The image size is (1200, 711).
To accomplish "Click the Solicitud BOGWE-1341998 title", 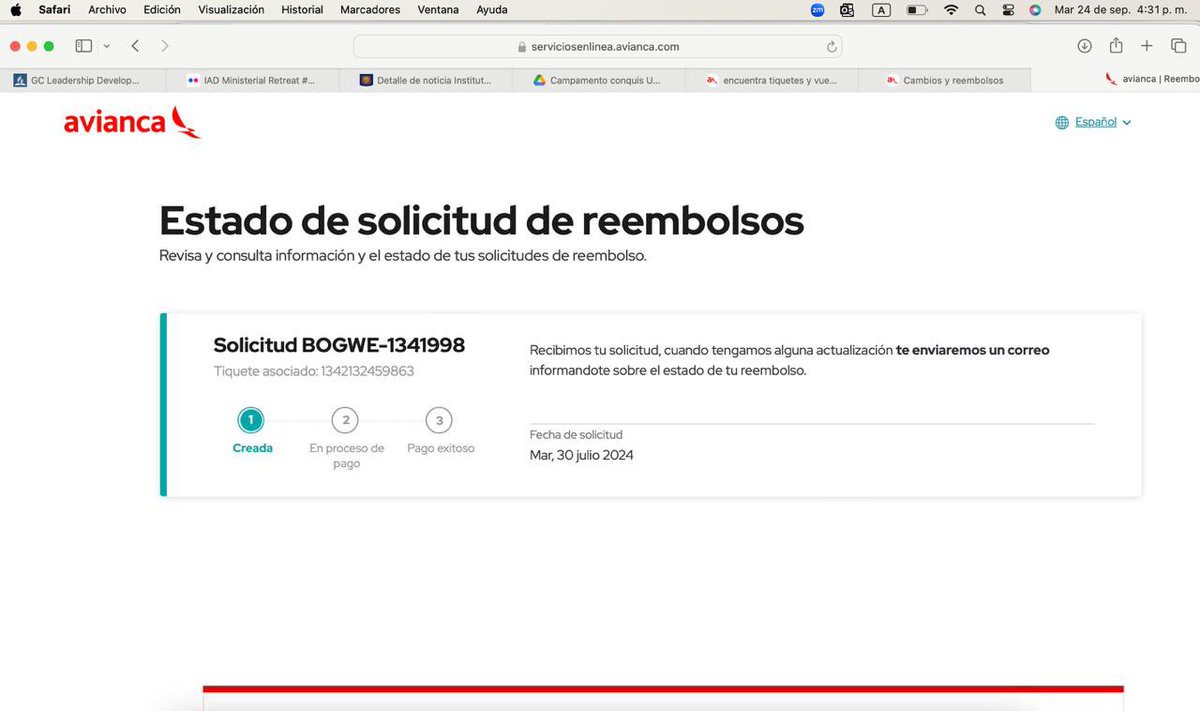I will tap(339, 346).
